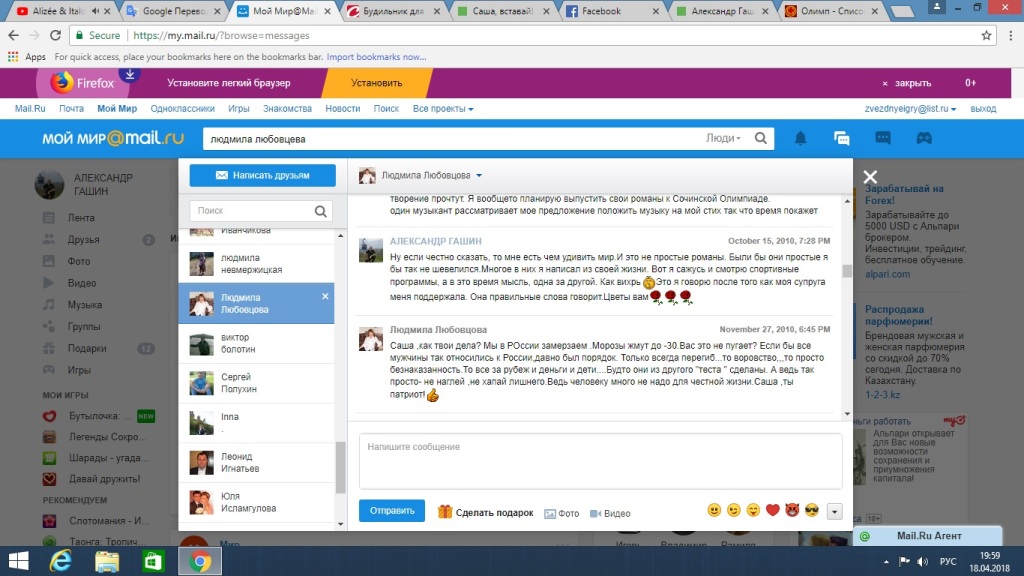The height and width of the screenshot is (576, 1024).
Task: Select contact виктор болотин
Action: (257, 344)
